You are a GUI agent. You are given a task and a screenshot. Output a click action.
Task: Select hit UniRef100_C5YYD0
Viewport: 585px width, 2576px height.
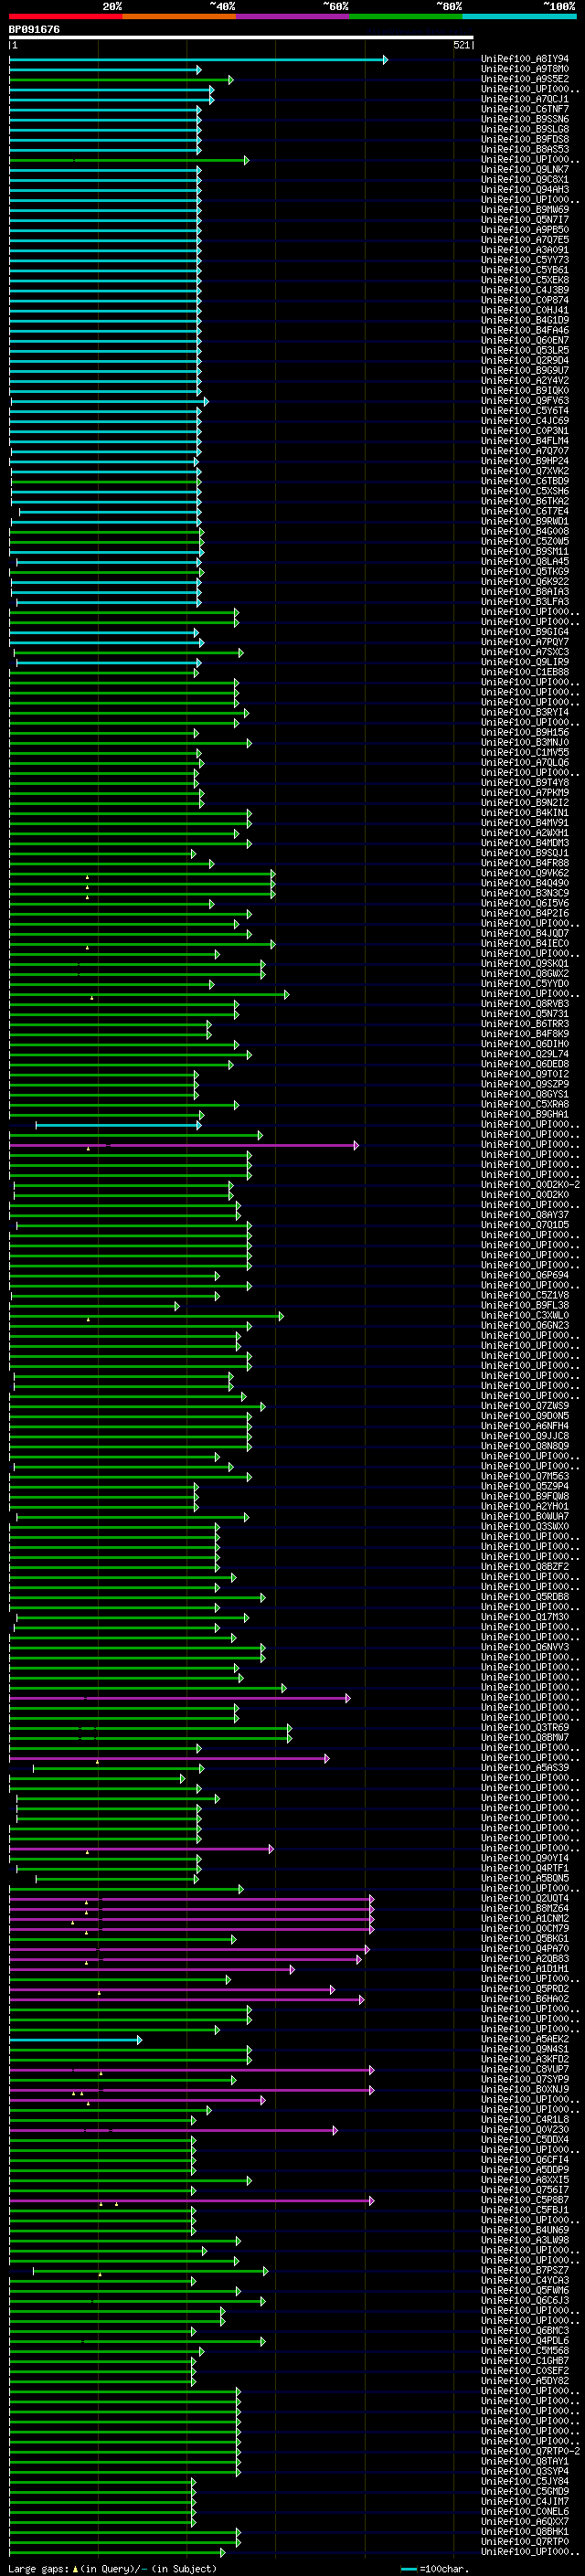(x=524, y=983)
